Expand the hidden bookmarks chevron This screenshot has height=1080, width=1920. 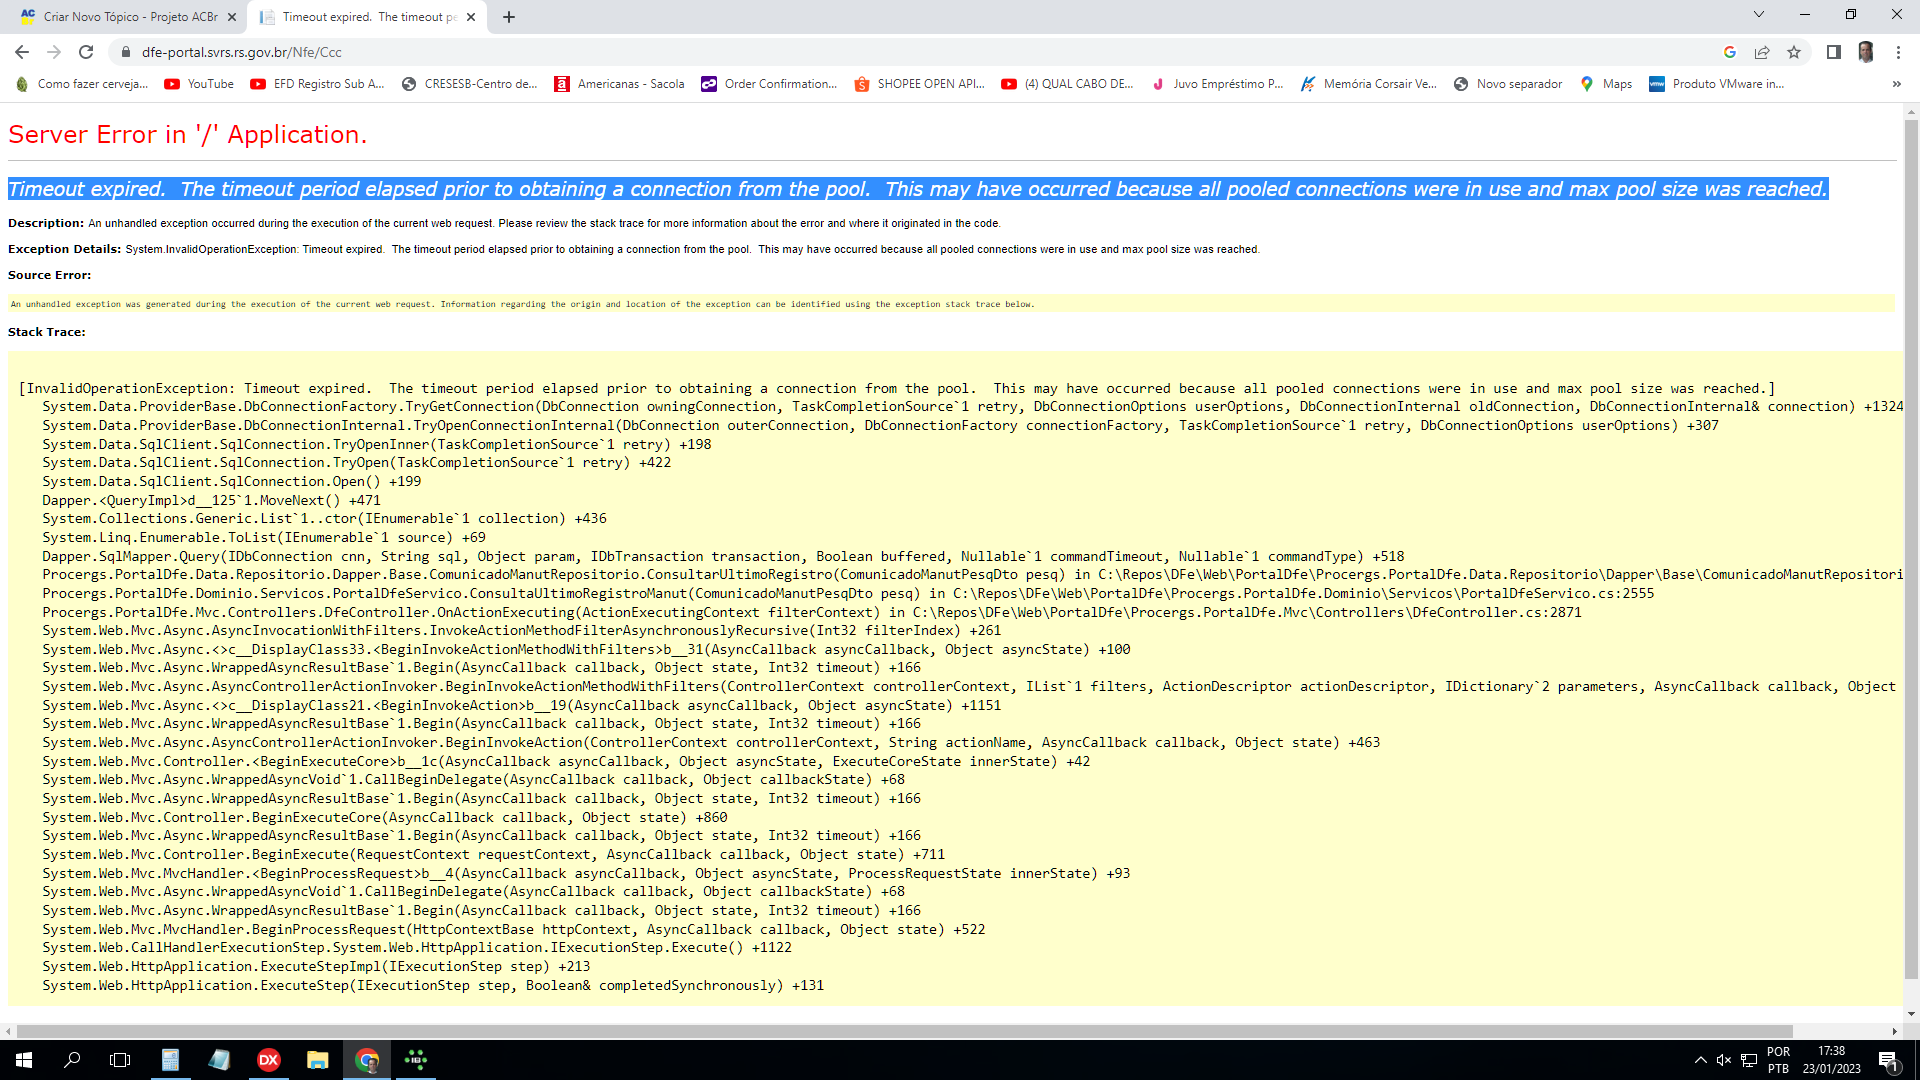1896,84
